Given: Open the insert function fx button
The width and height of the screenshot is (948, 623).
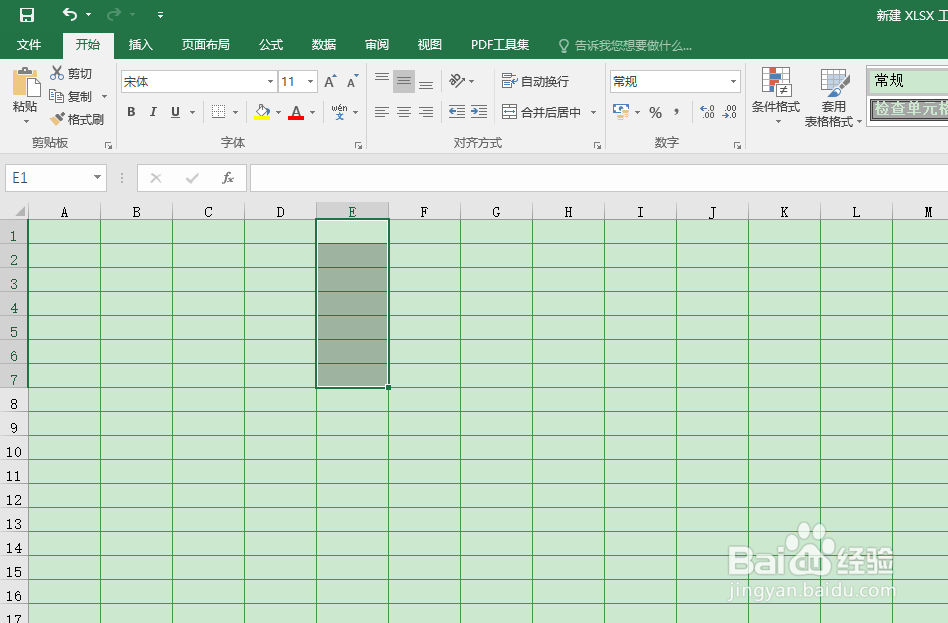Looking at the screenshot, I should (227, 178).
